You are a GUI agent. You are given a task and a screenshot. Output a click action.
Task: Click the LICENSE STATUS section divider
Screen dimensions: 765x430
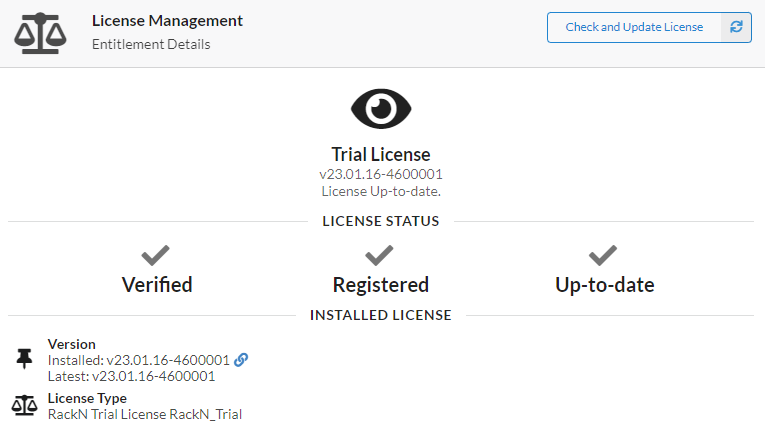pos(381,221)
